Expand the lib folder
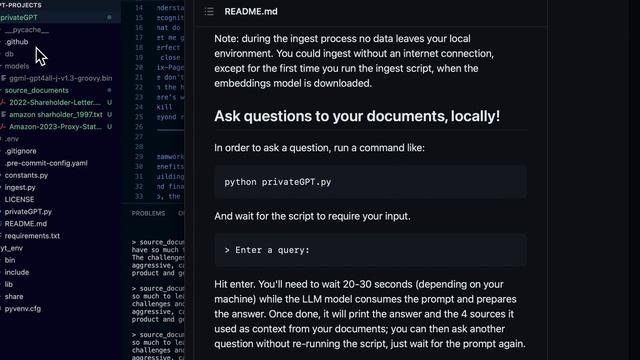Screen dimensions: 640x360 [x=9, y=284]
